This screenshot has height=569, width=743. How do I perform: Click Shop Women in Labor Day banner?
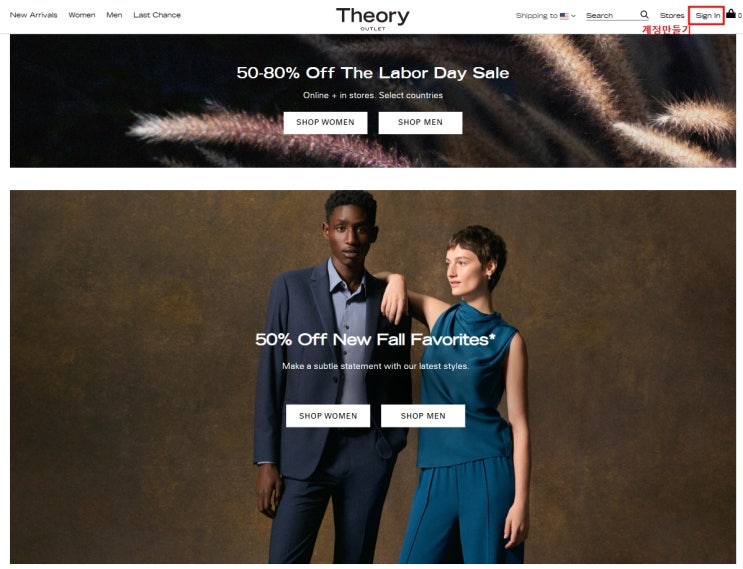[x=325, y=123]
